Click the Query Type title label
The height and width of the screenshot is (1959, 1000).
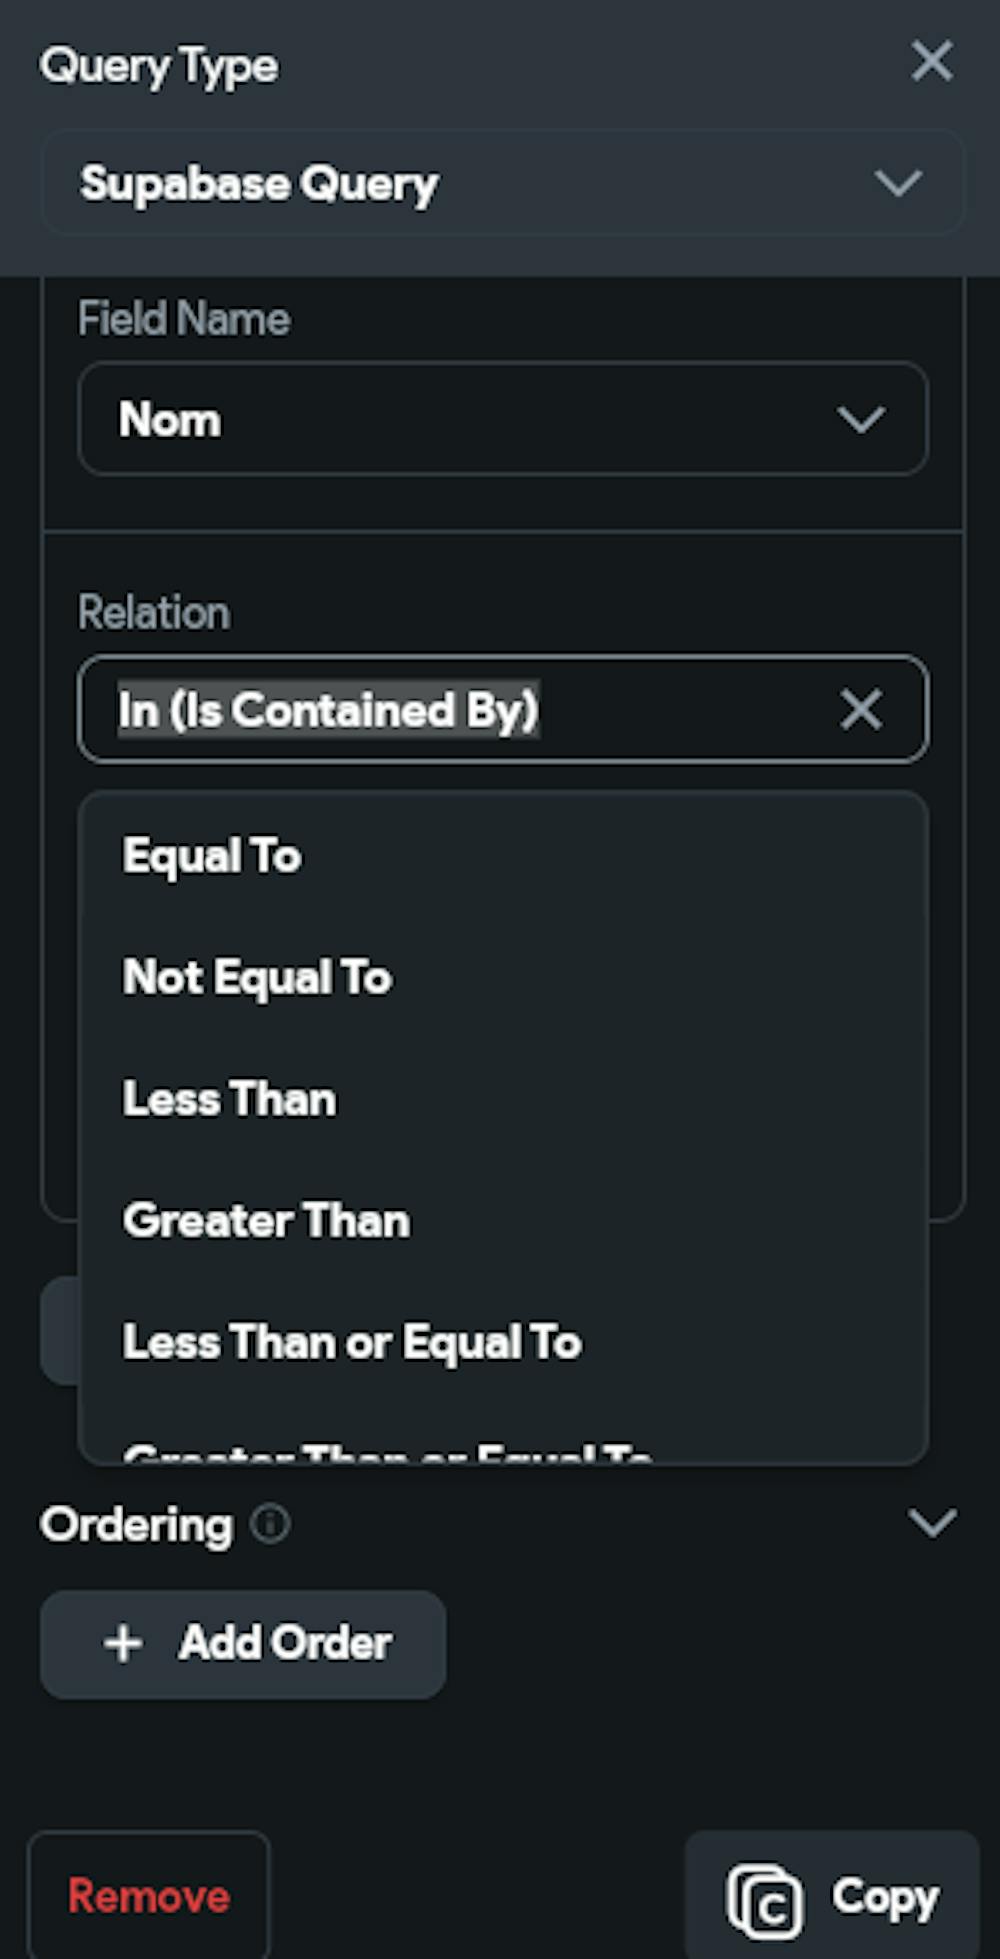159,67
